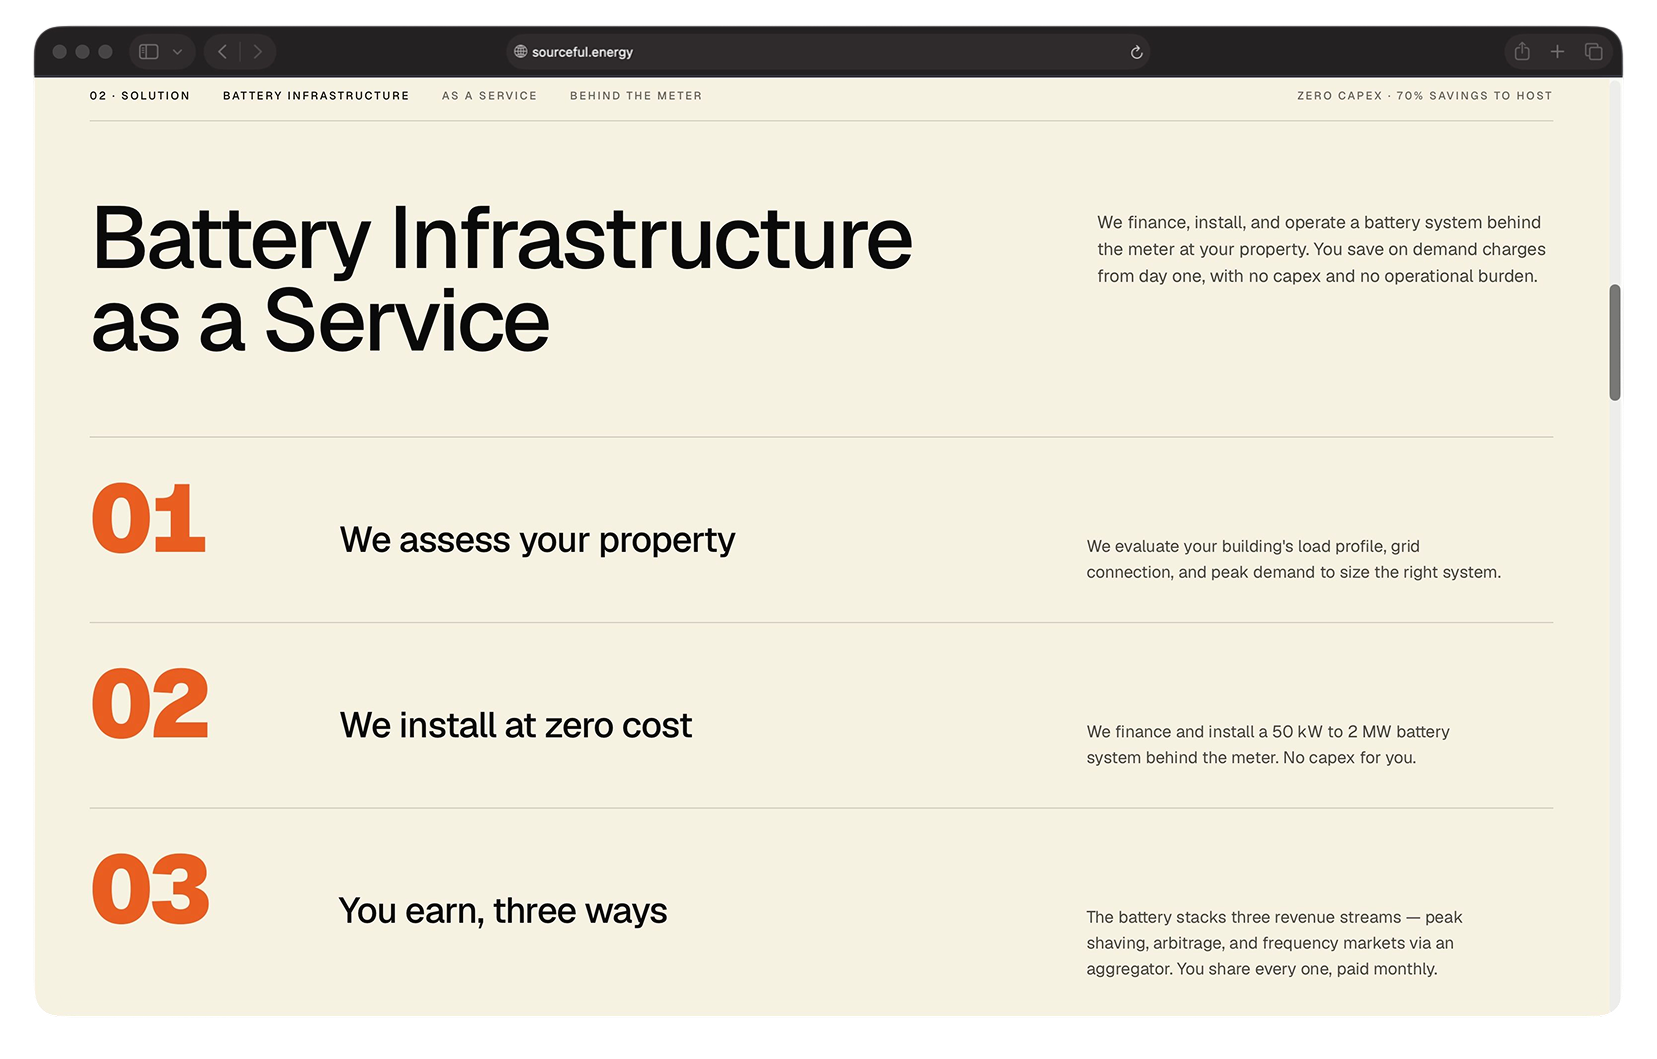Image resolution: width=1657 pixels, height=1059 pixels.
Task: Click the website security globe icon
Action: point(519,52)
